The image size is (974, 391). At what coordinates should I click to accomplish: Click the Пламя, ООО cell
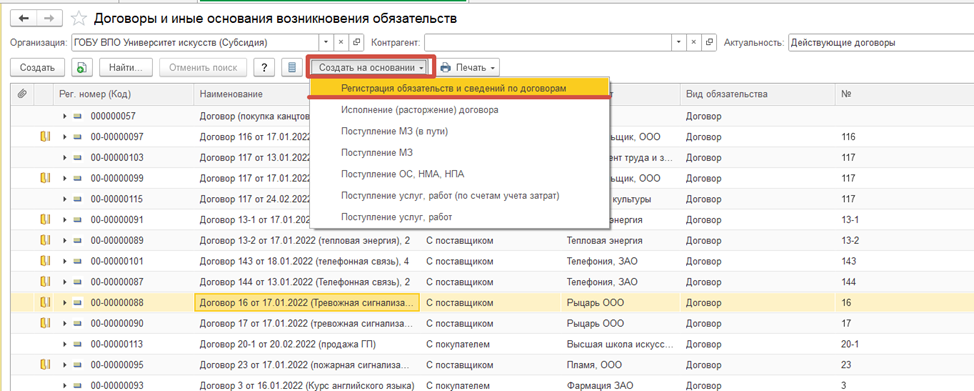(621, 364)
